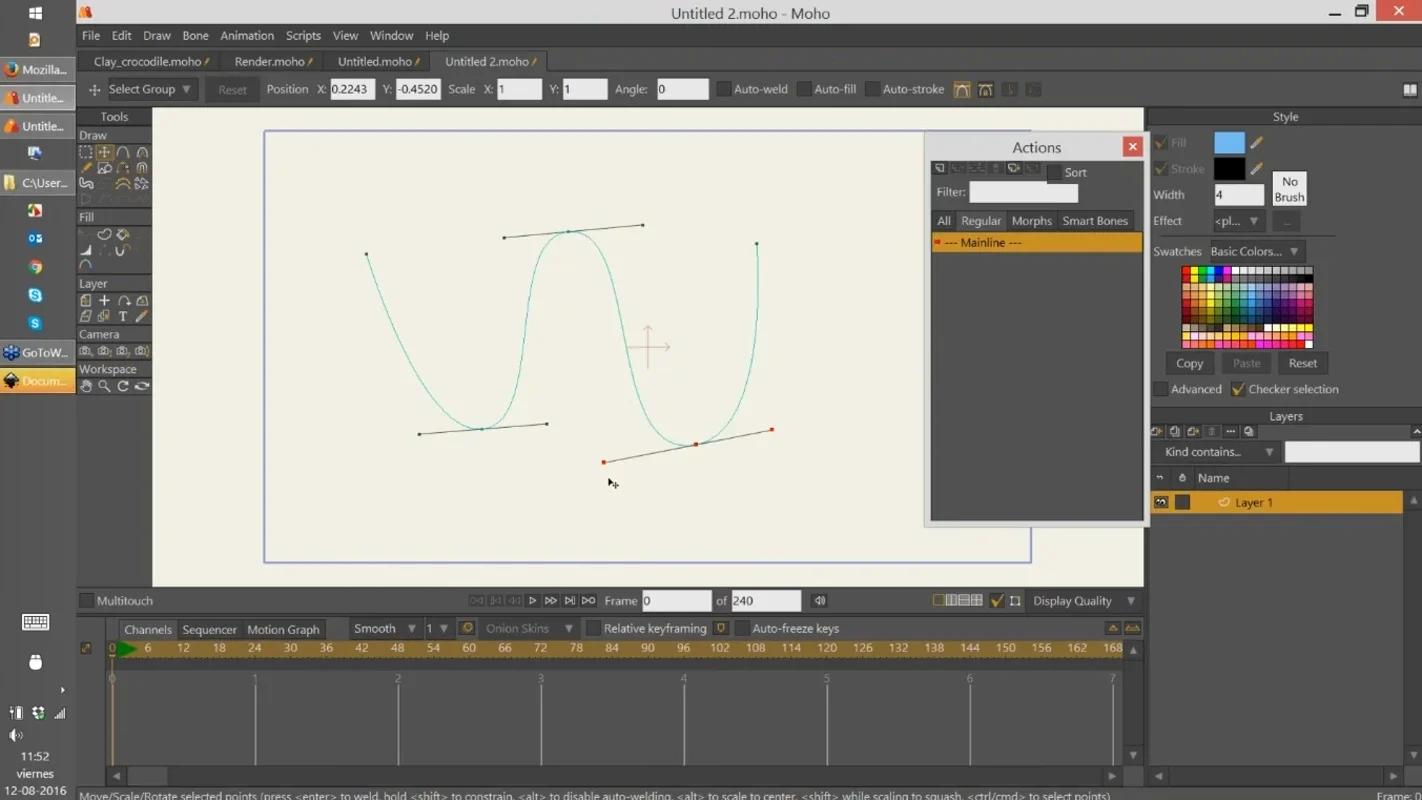Select the Create Shape tool in Fill

[104, 235]
